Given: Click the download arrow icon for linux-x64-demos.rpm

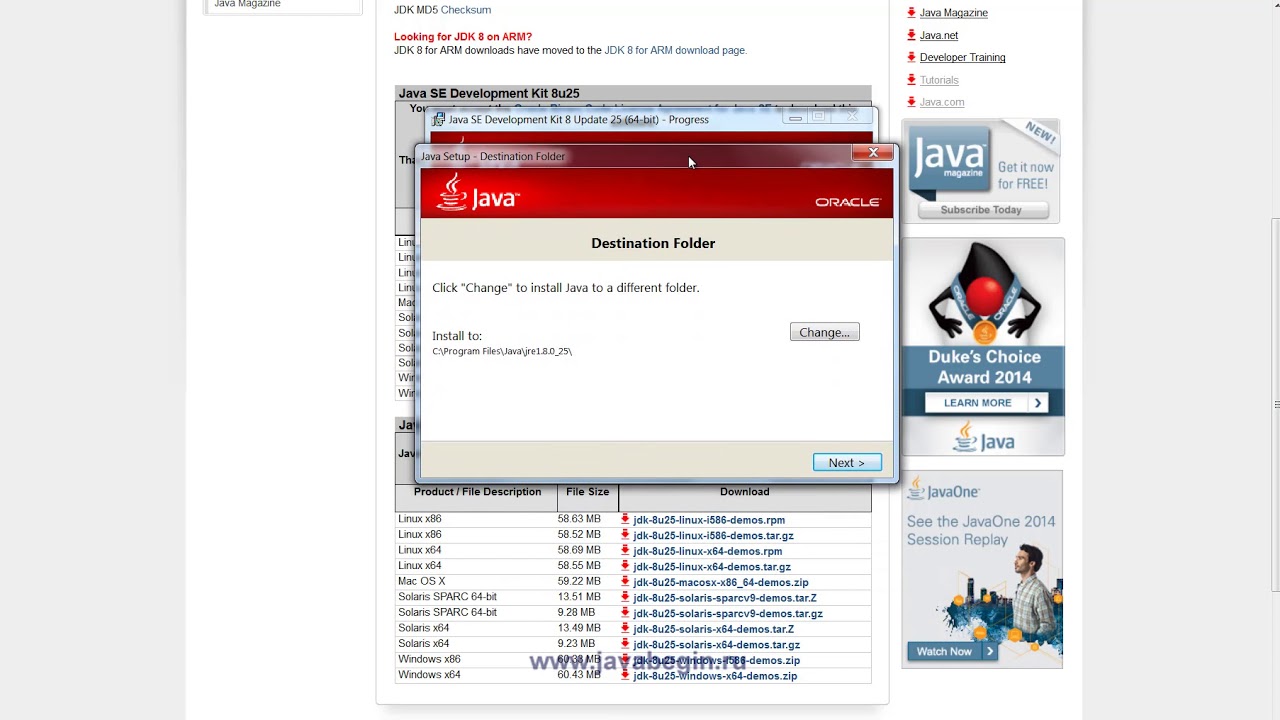Looking at the screenshot, I should [x=625, y=551].
